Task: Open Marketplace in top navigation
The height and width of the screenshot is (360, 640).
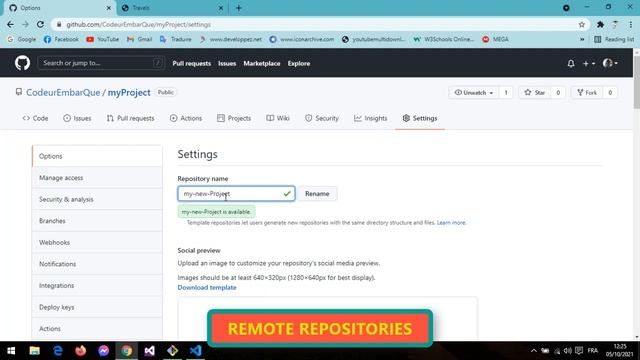Action: (x=262, y=64)
